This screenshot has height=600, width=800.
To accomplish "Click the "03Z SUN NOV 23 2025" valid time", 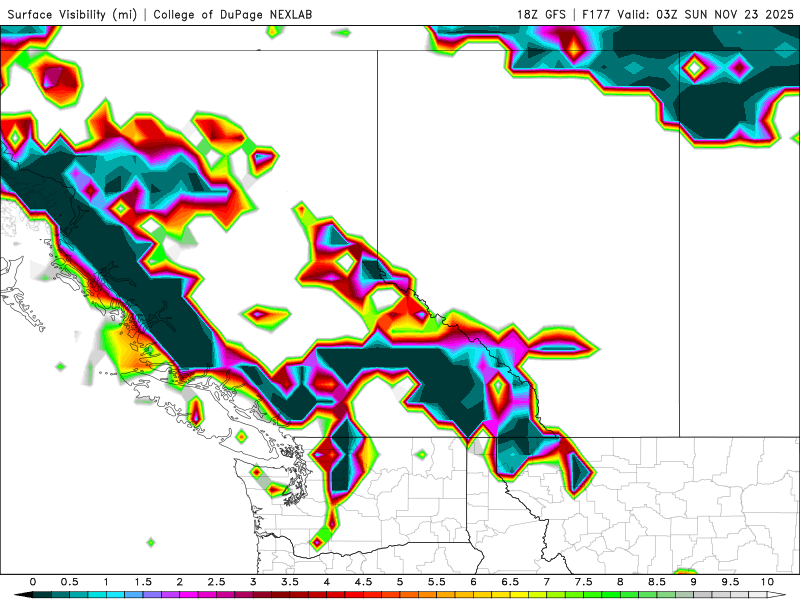I will [725, 14].
